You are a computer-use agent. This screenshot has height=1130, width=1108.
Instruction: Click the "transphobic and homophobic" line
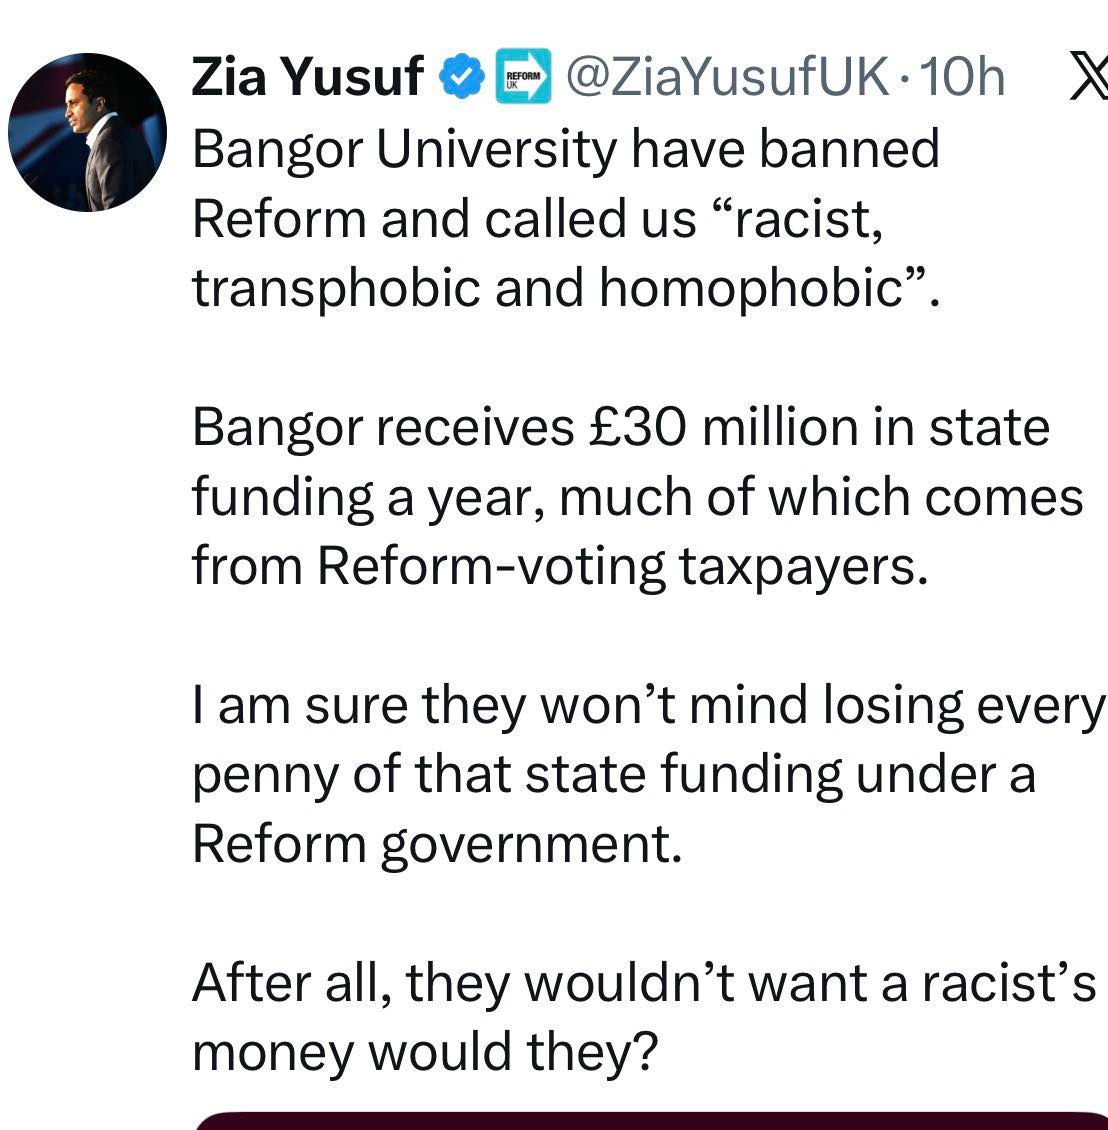point(565,288)
